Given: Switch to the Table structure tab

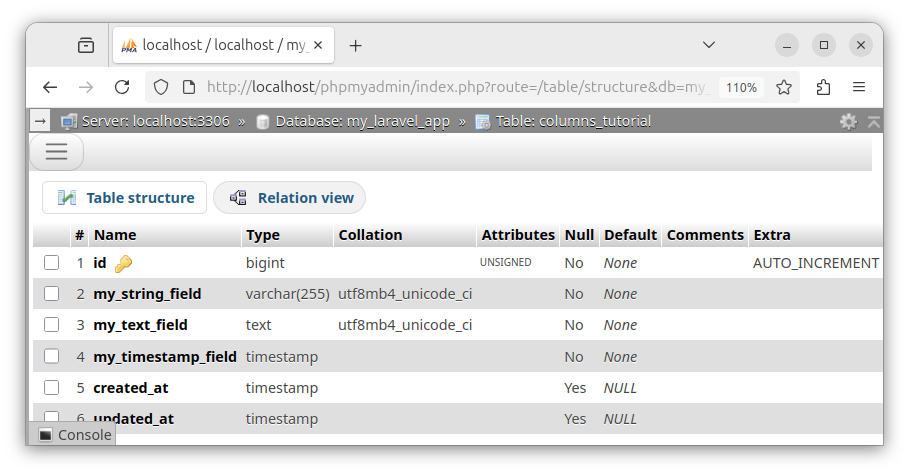Looking at the screenshot, I should (125, 198).
